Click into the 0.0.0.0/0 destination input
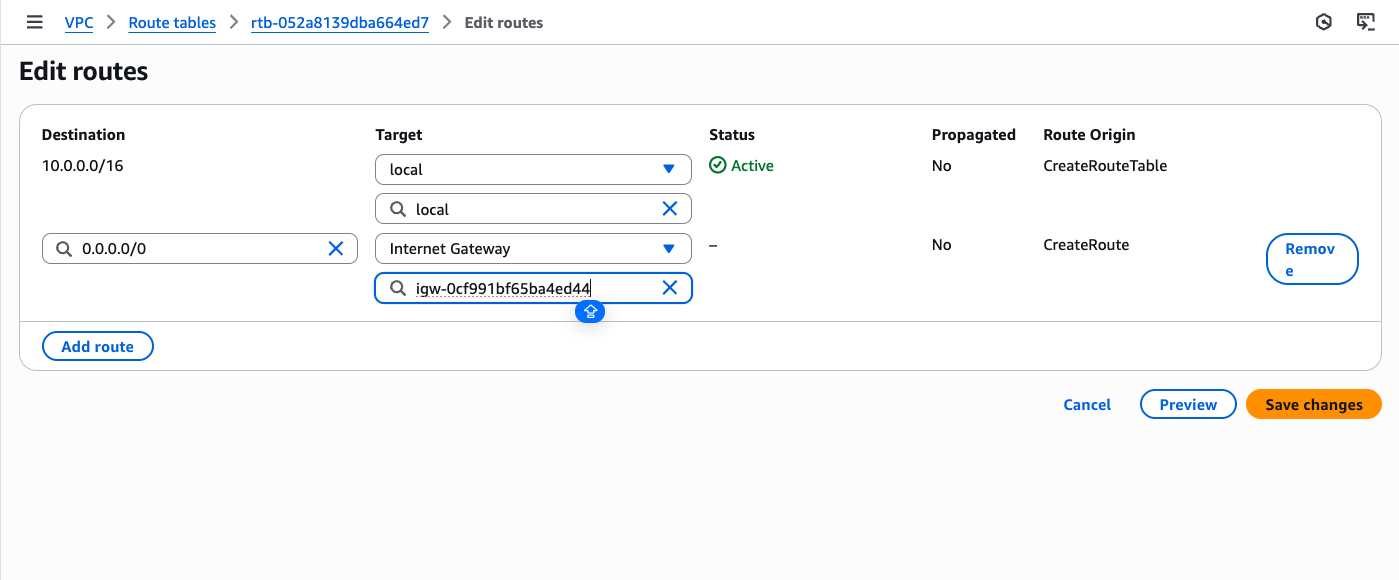This screenshot has height=580, width=1399. coord(200,249)
